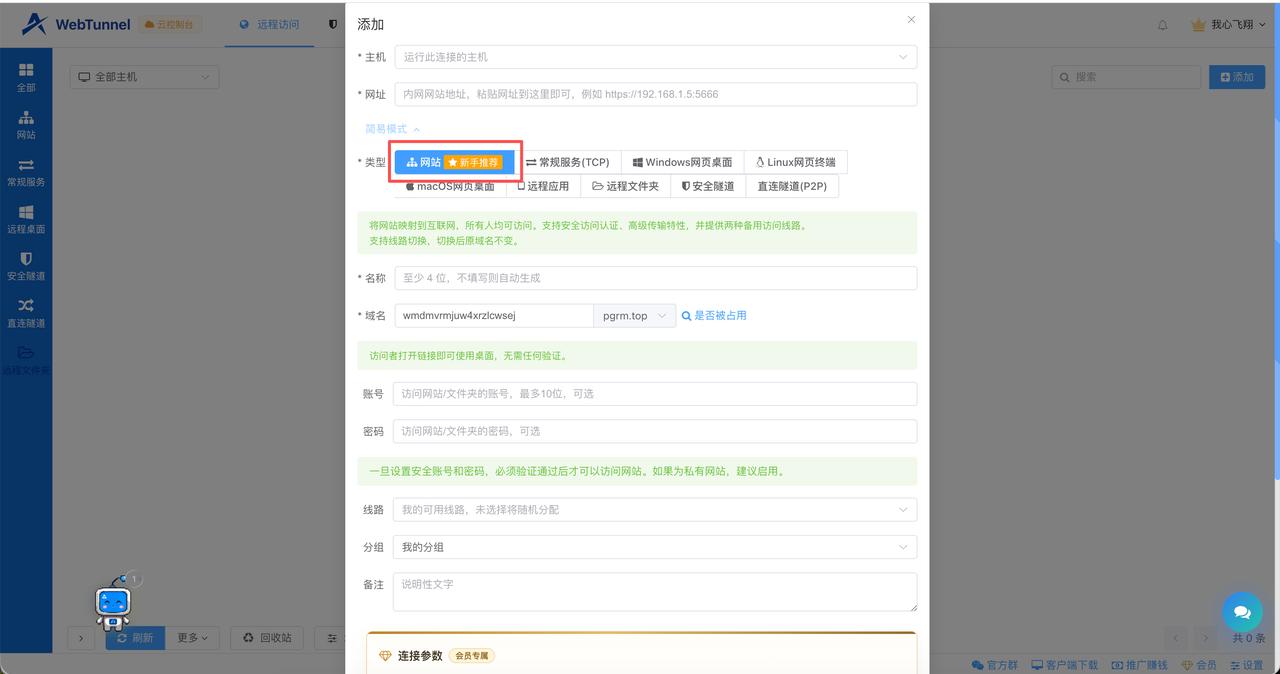Viewport: 1280px width, 674px height.
Task: Open the 分组 我的分组 dropdown
Action: click(655, 547)
